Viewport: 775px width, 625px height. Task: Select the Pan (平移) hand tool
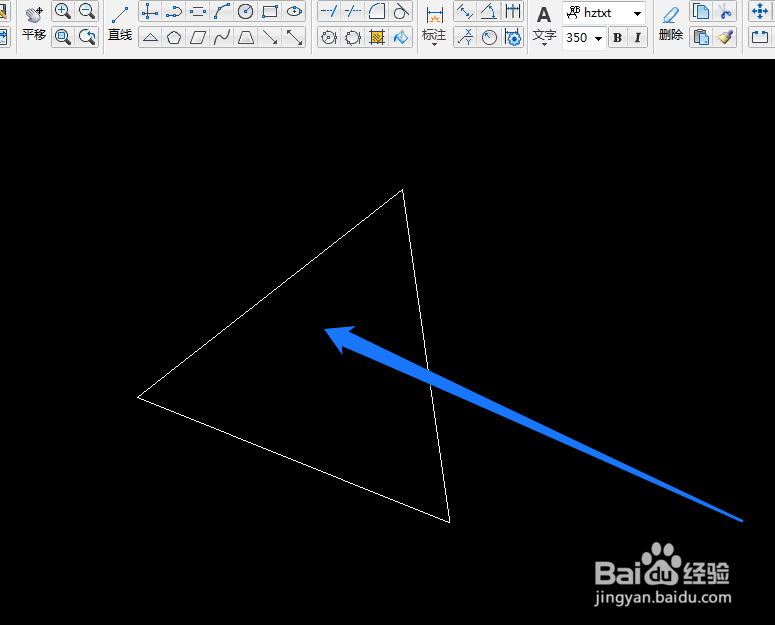tap(34, 23)
